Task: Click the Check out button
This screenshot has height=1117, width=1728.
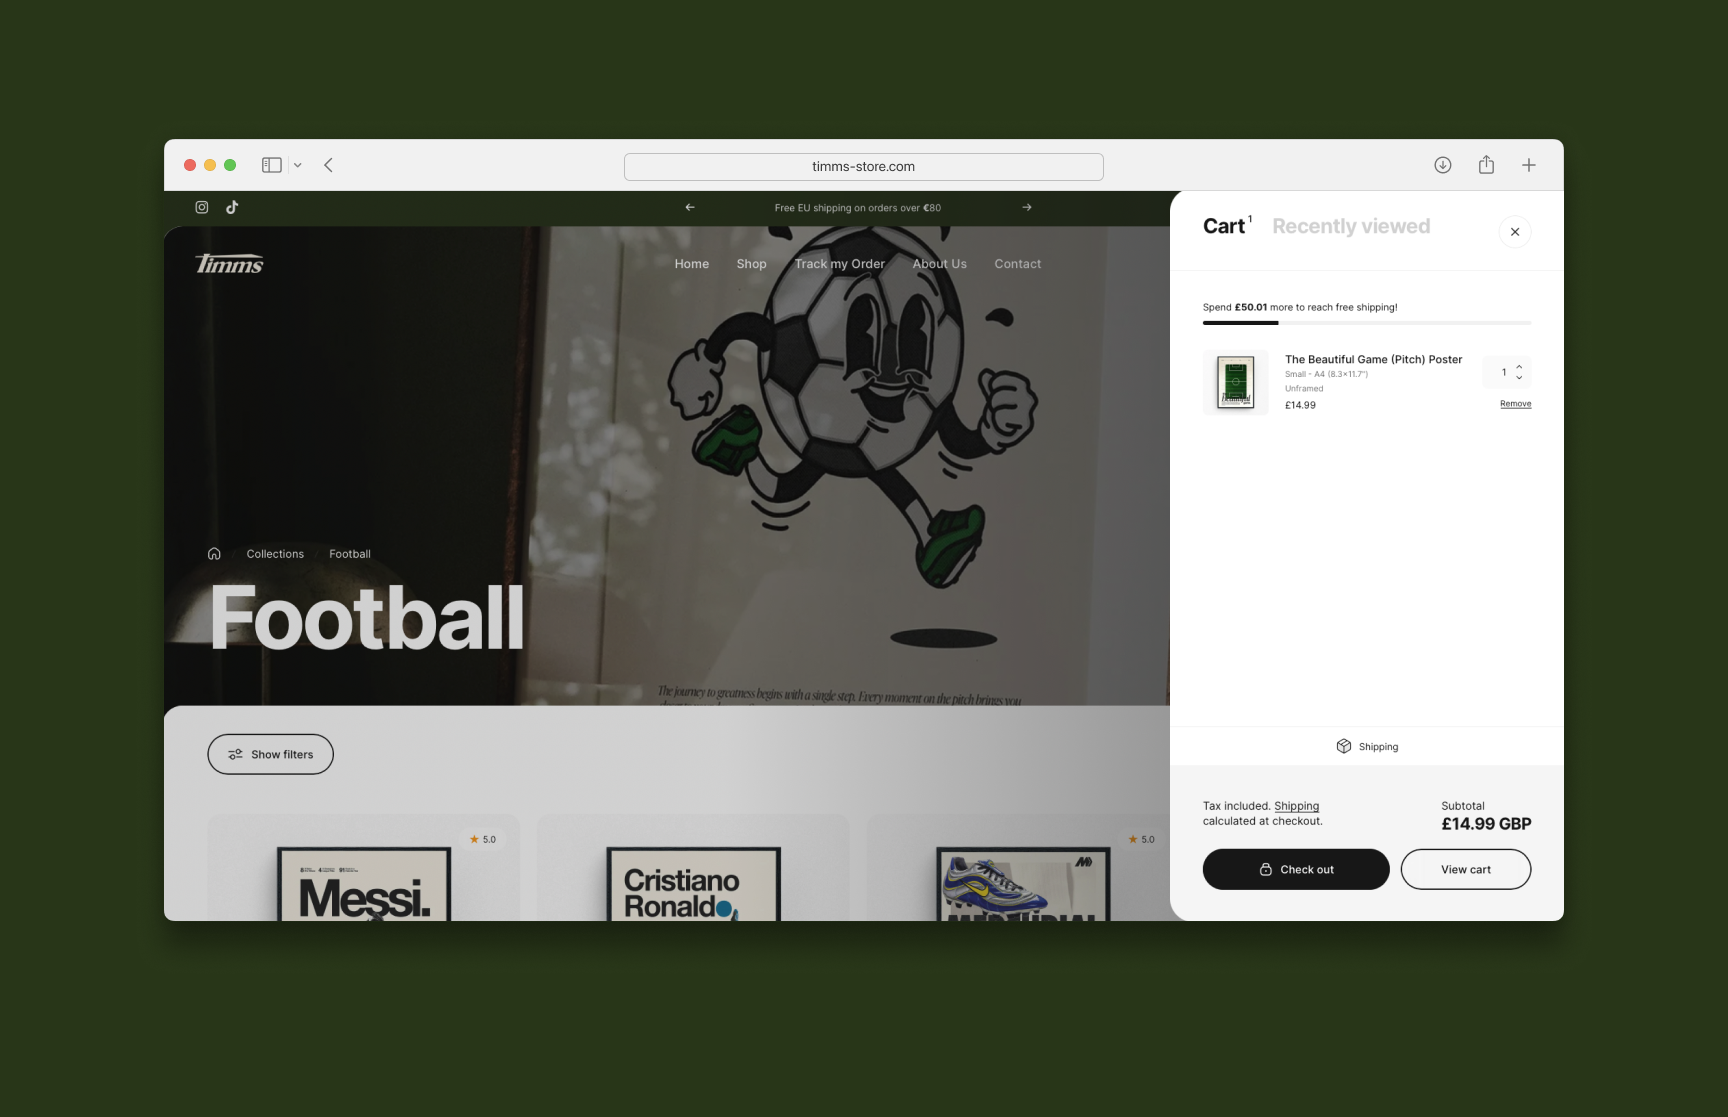Action: point(1296,869)
